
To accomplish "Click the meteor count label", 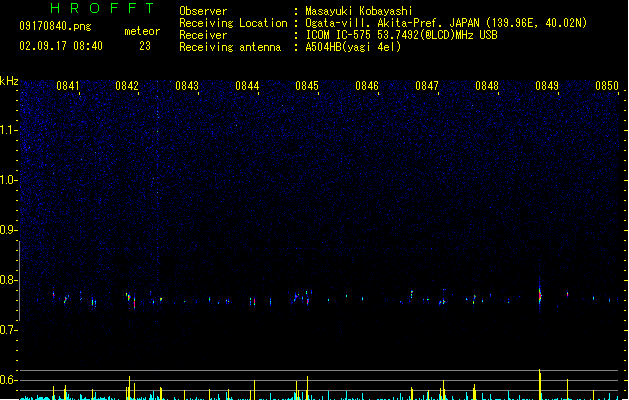I will coord(142,31).
